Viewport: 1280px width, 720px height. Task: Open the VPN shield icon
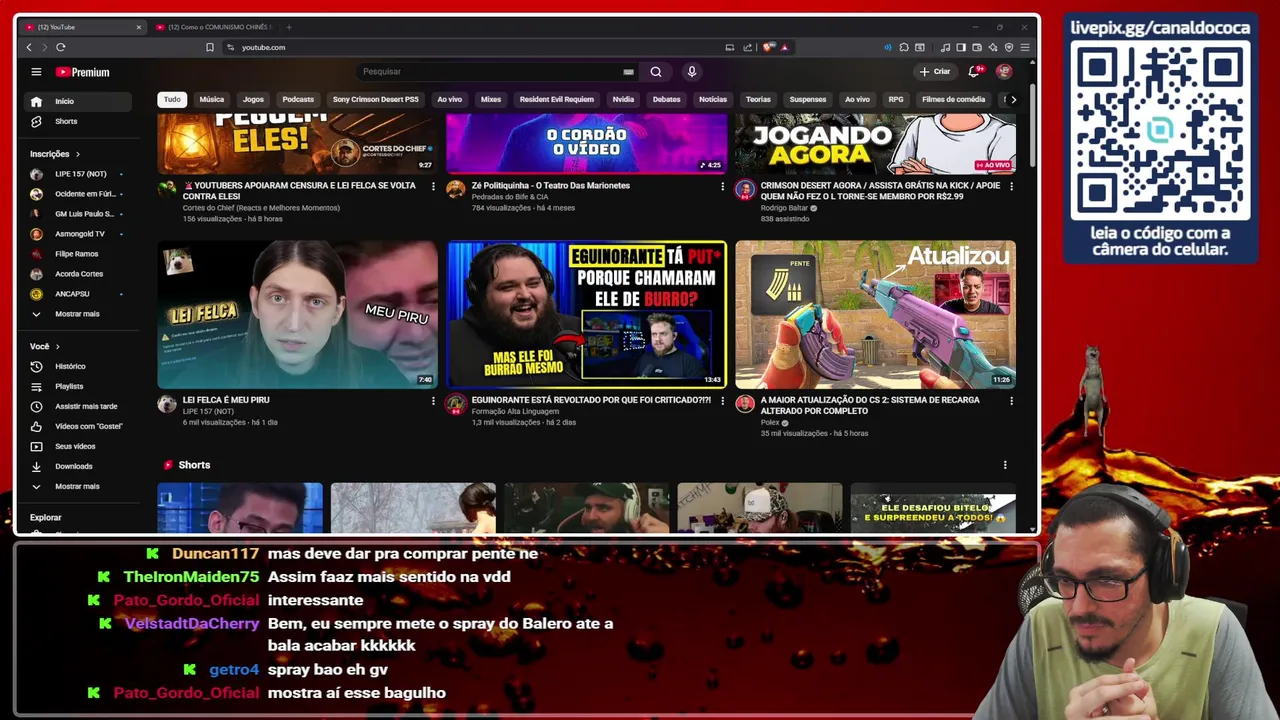pyautogui.click(x=1009, y=47)
